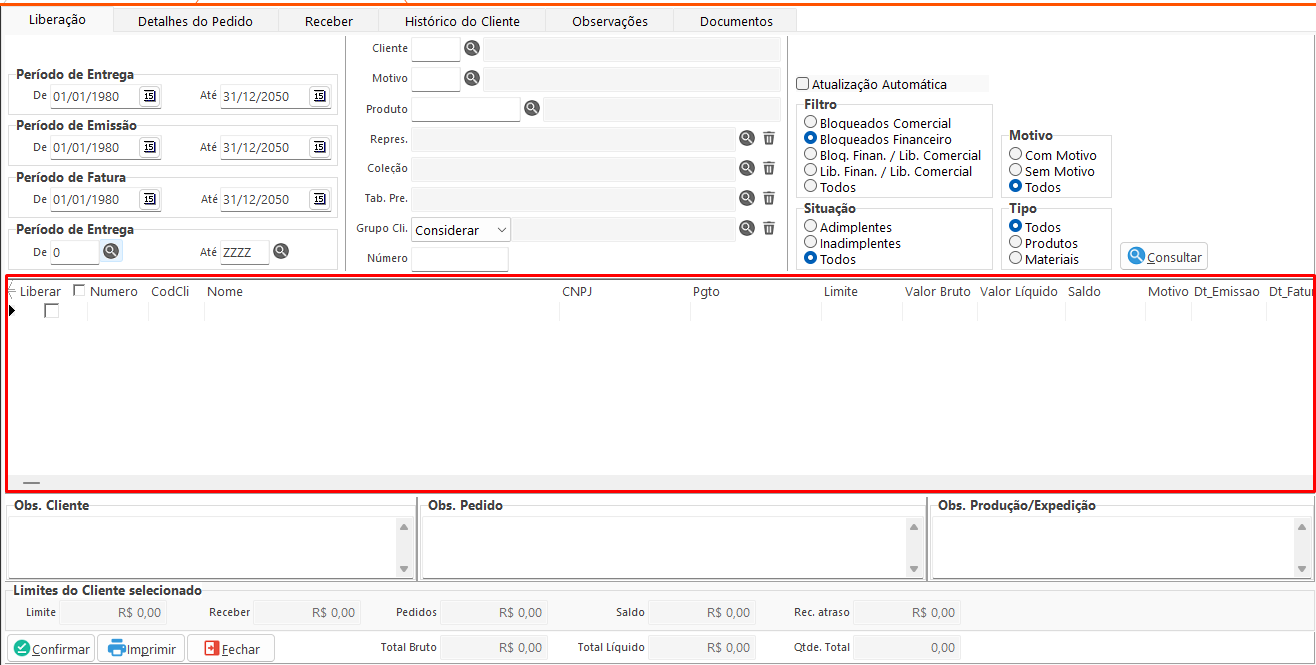Image resolution: width=1316 pixels, height=665 pixels.
Task: Open calendar for Período de Emissão start date
Action: [149, 147]
